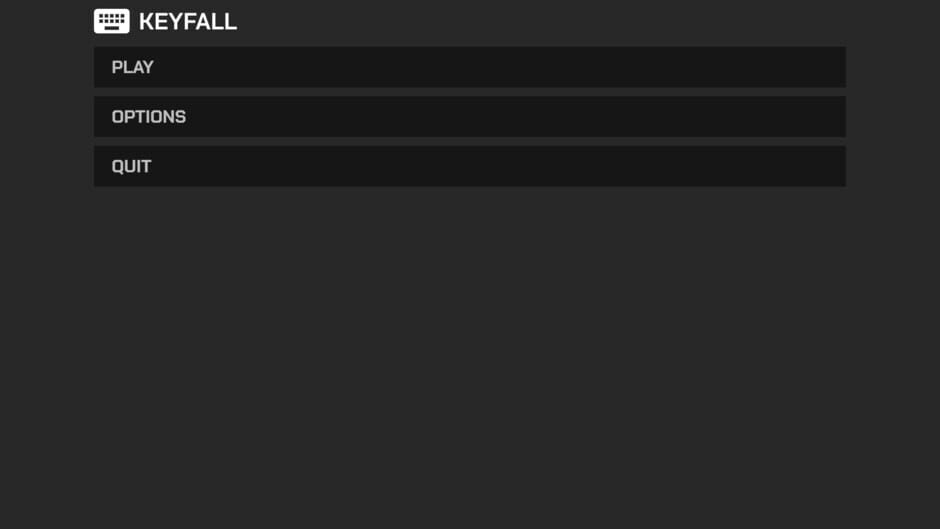
Task: Click the word OPTIONS in the middle row
Action: point(149,117)
